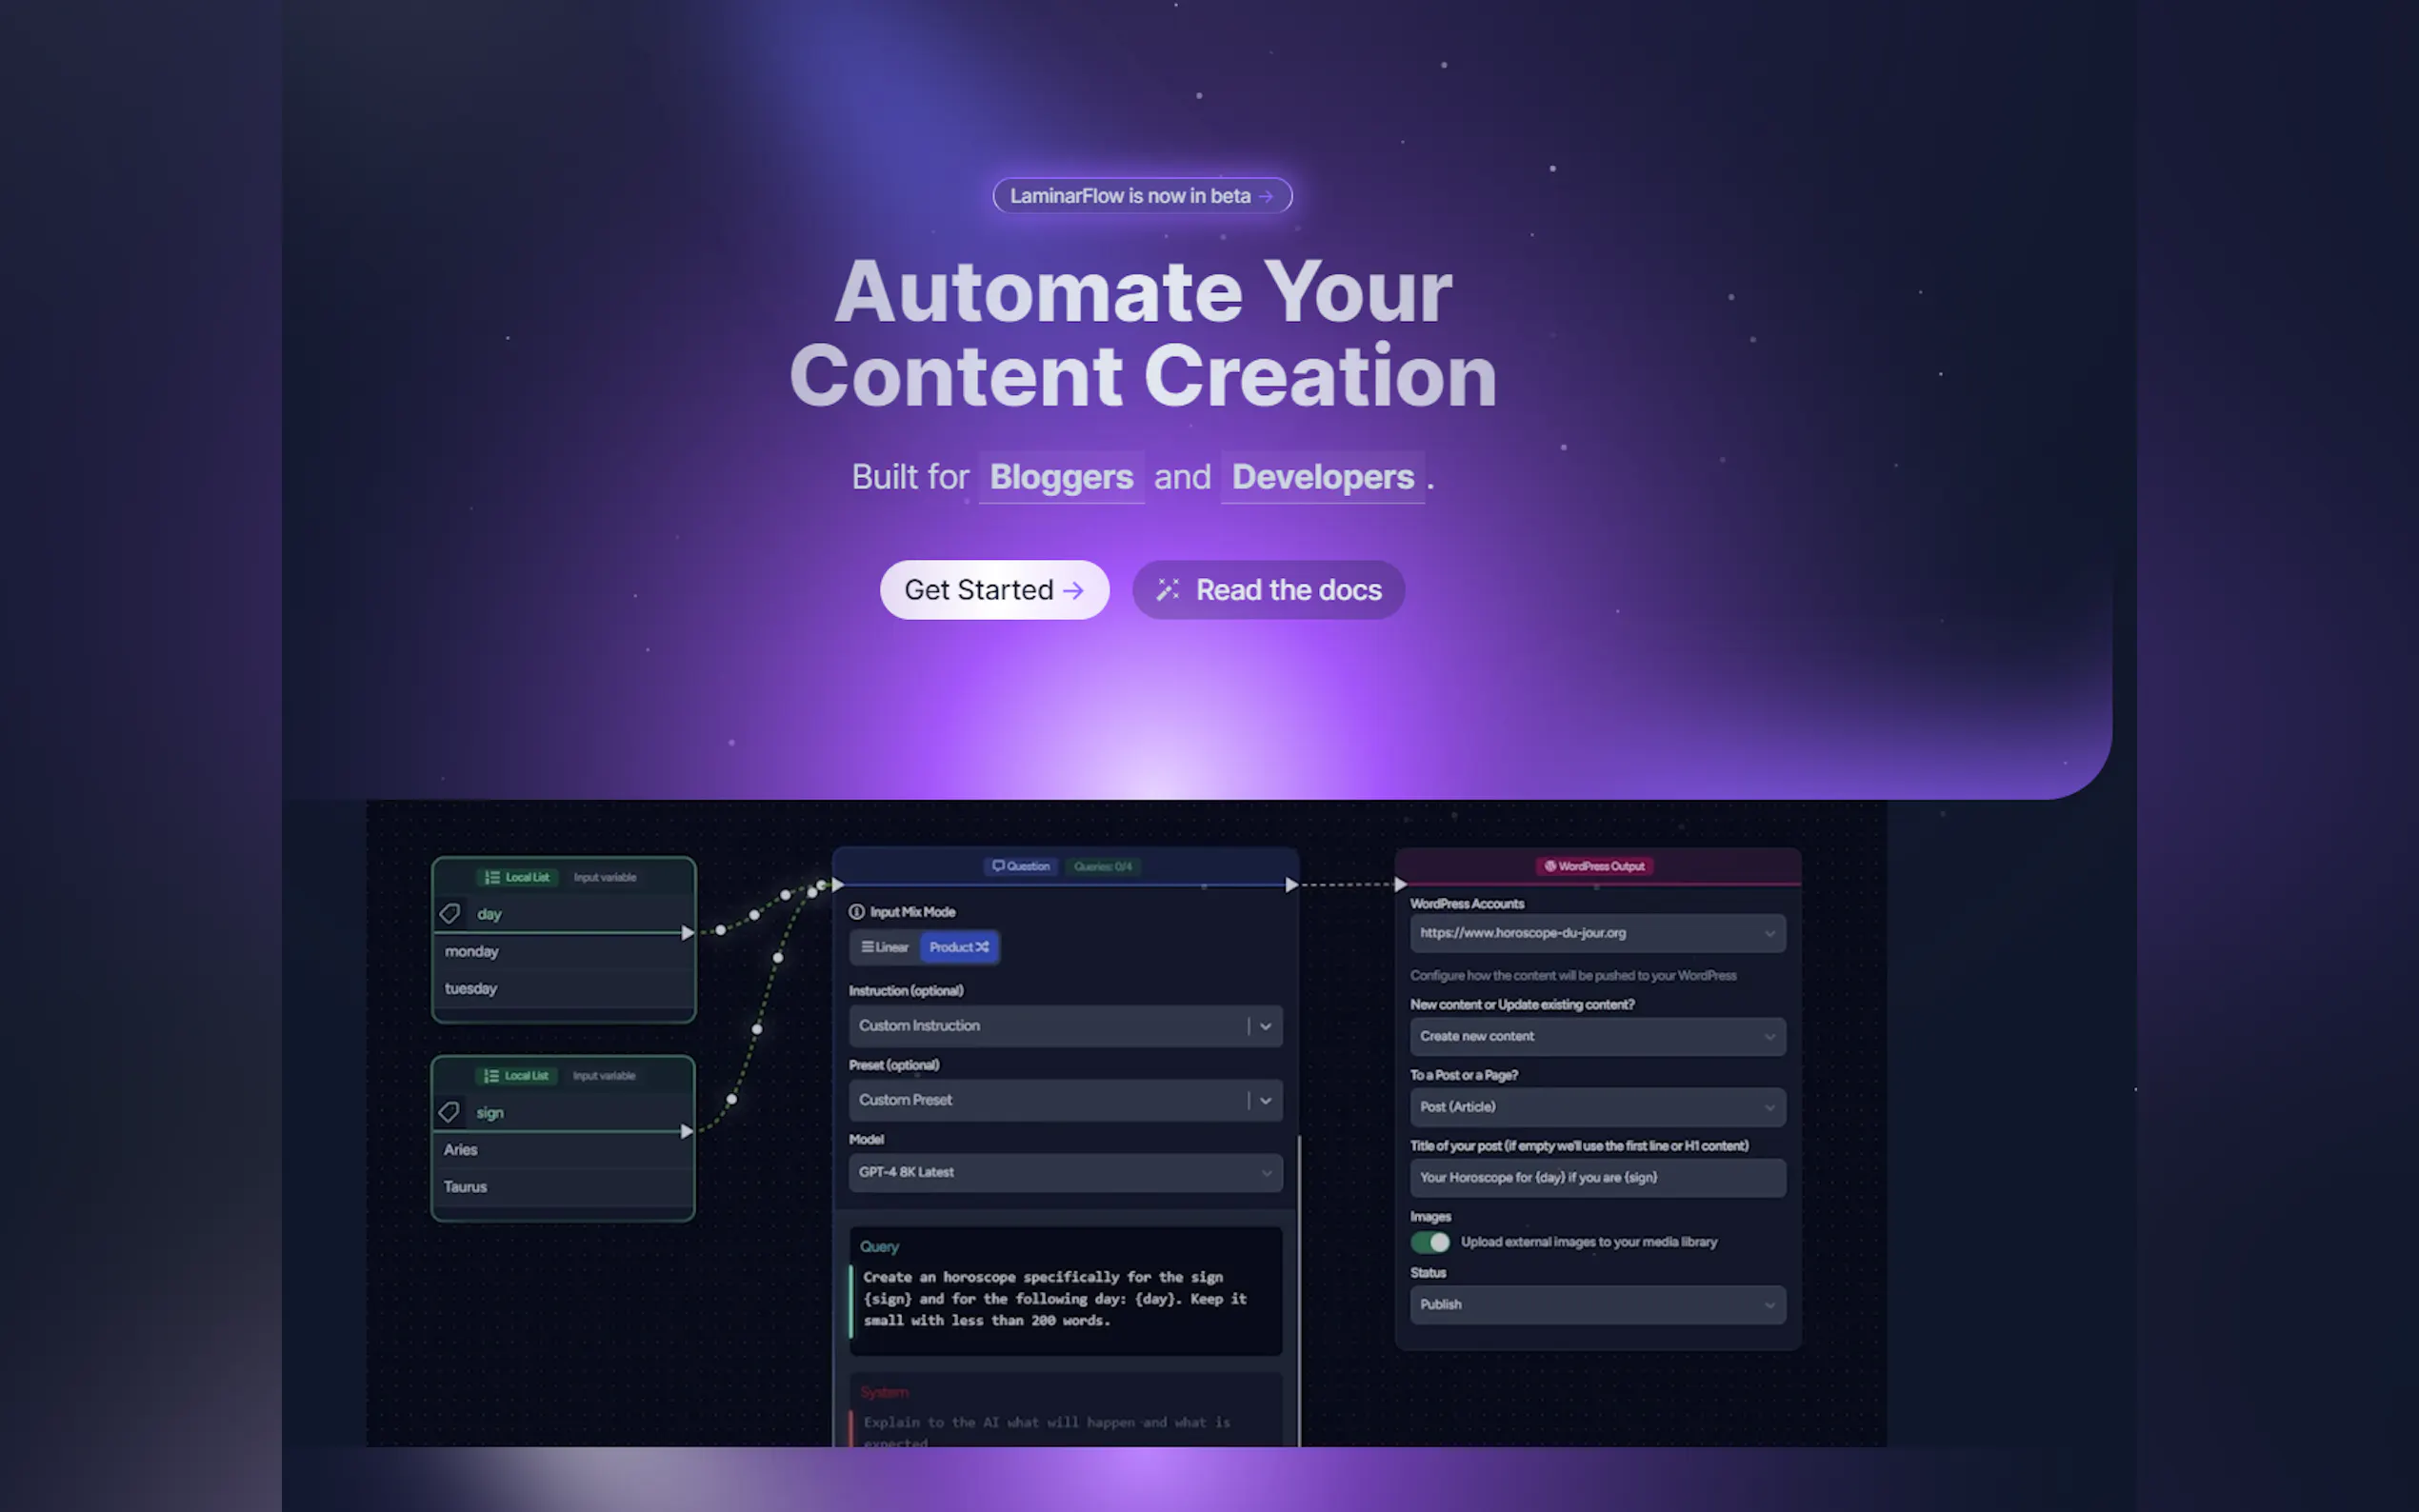Click the Question node tab label
The height and width of the screenshot is (1512, 2419).
tap(1021, 866)
